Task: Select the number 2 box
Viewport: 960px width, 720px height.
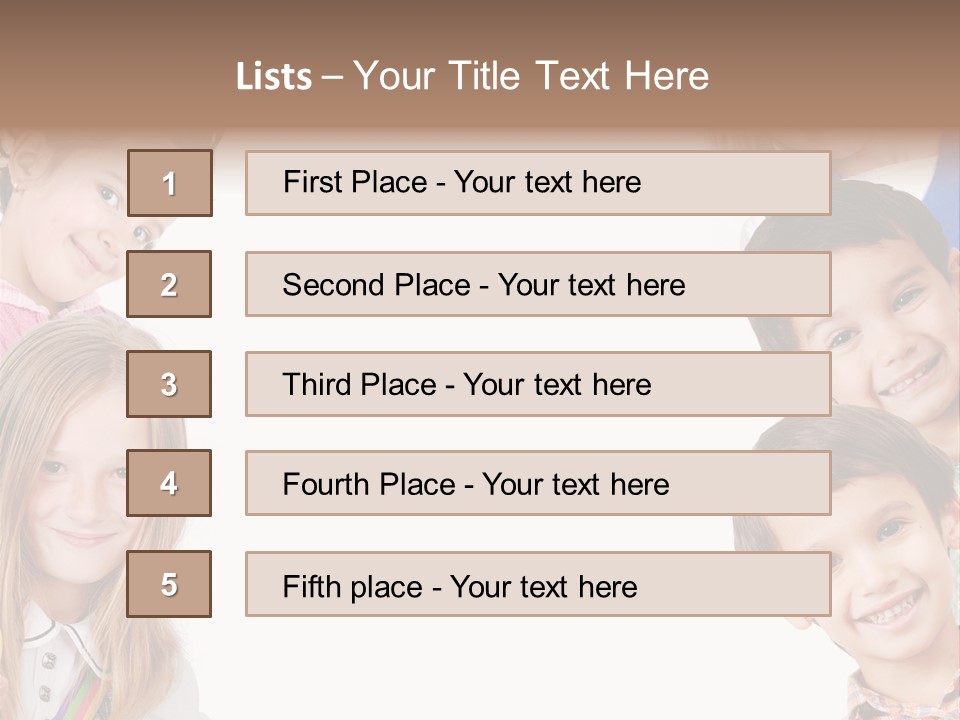Action: coord(169,284)
